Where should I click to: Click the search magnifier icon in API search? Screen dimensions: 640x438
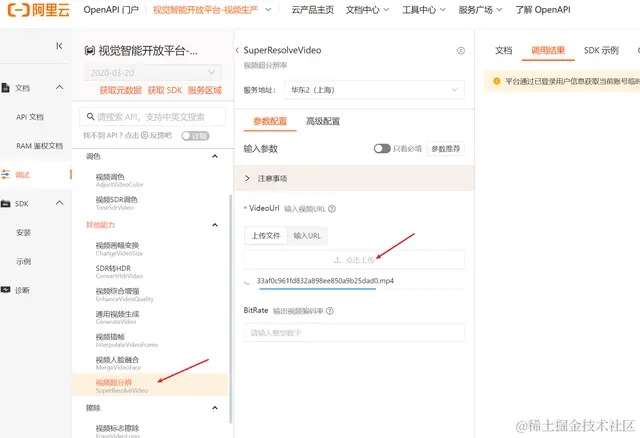91,117
